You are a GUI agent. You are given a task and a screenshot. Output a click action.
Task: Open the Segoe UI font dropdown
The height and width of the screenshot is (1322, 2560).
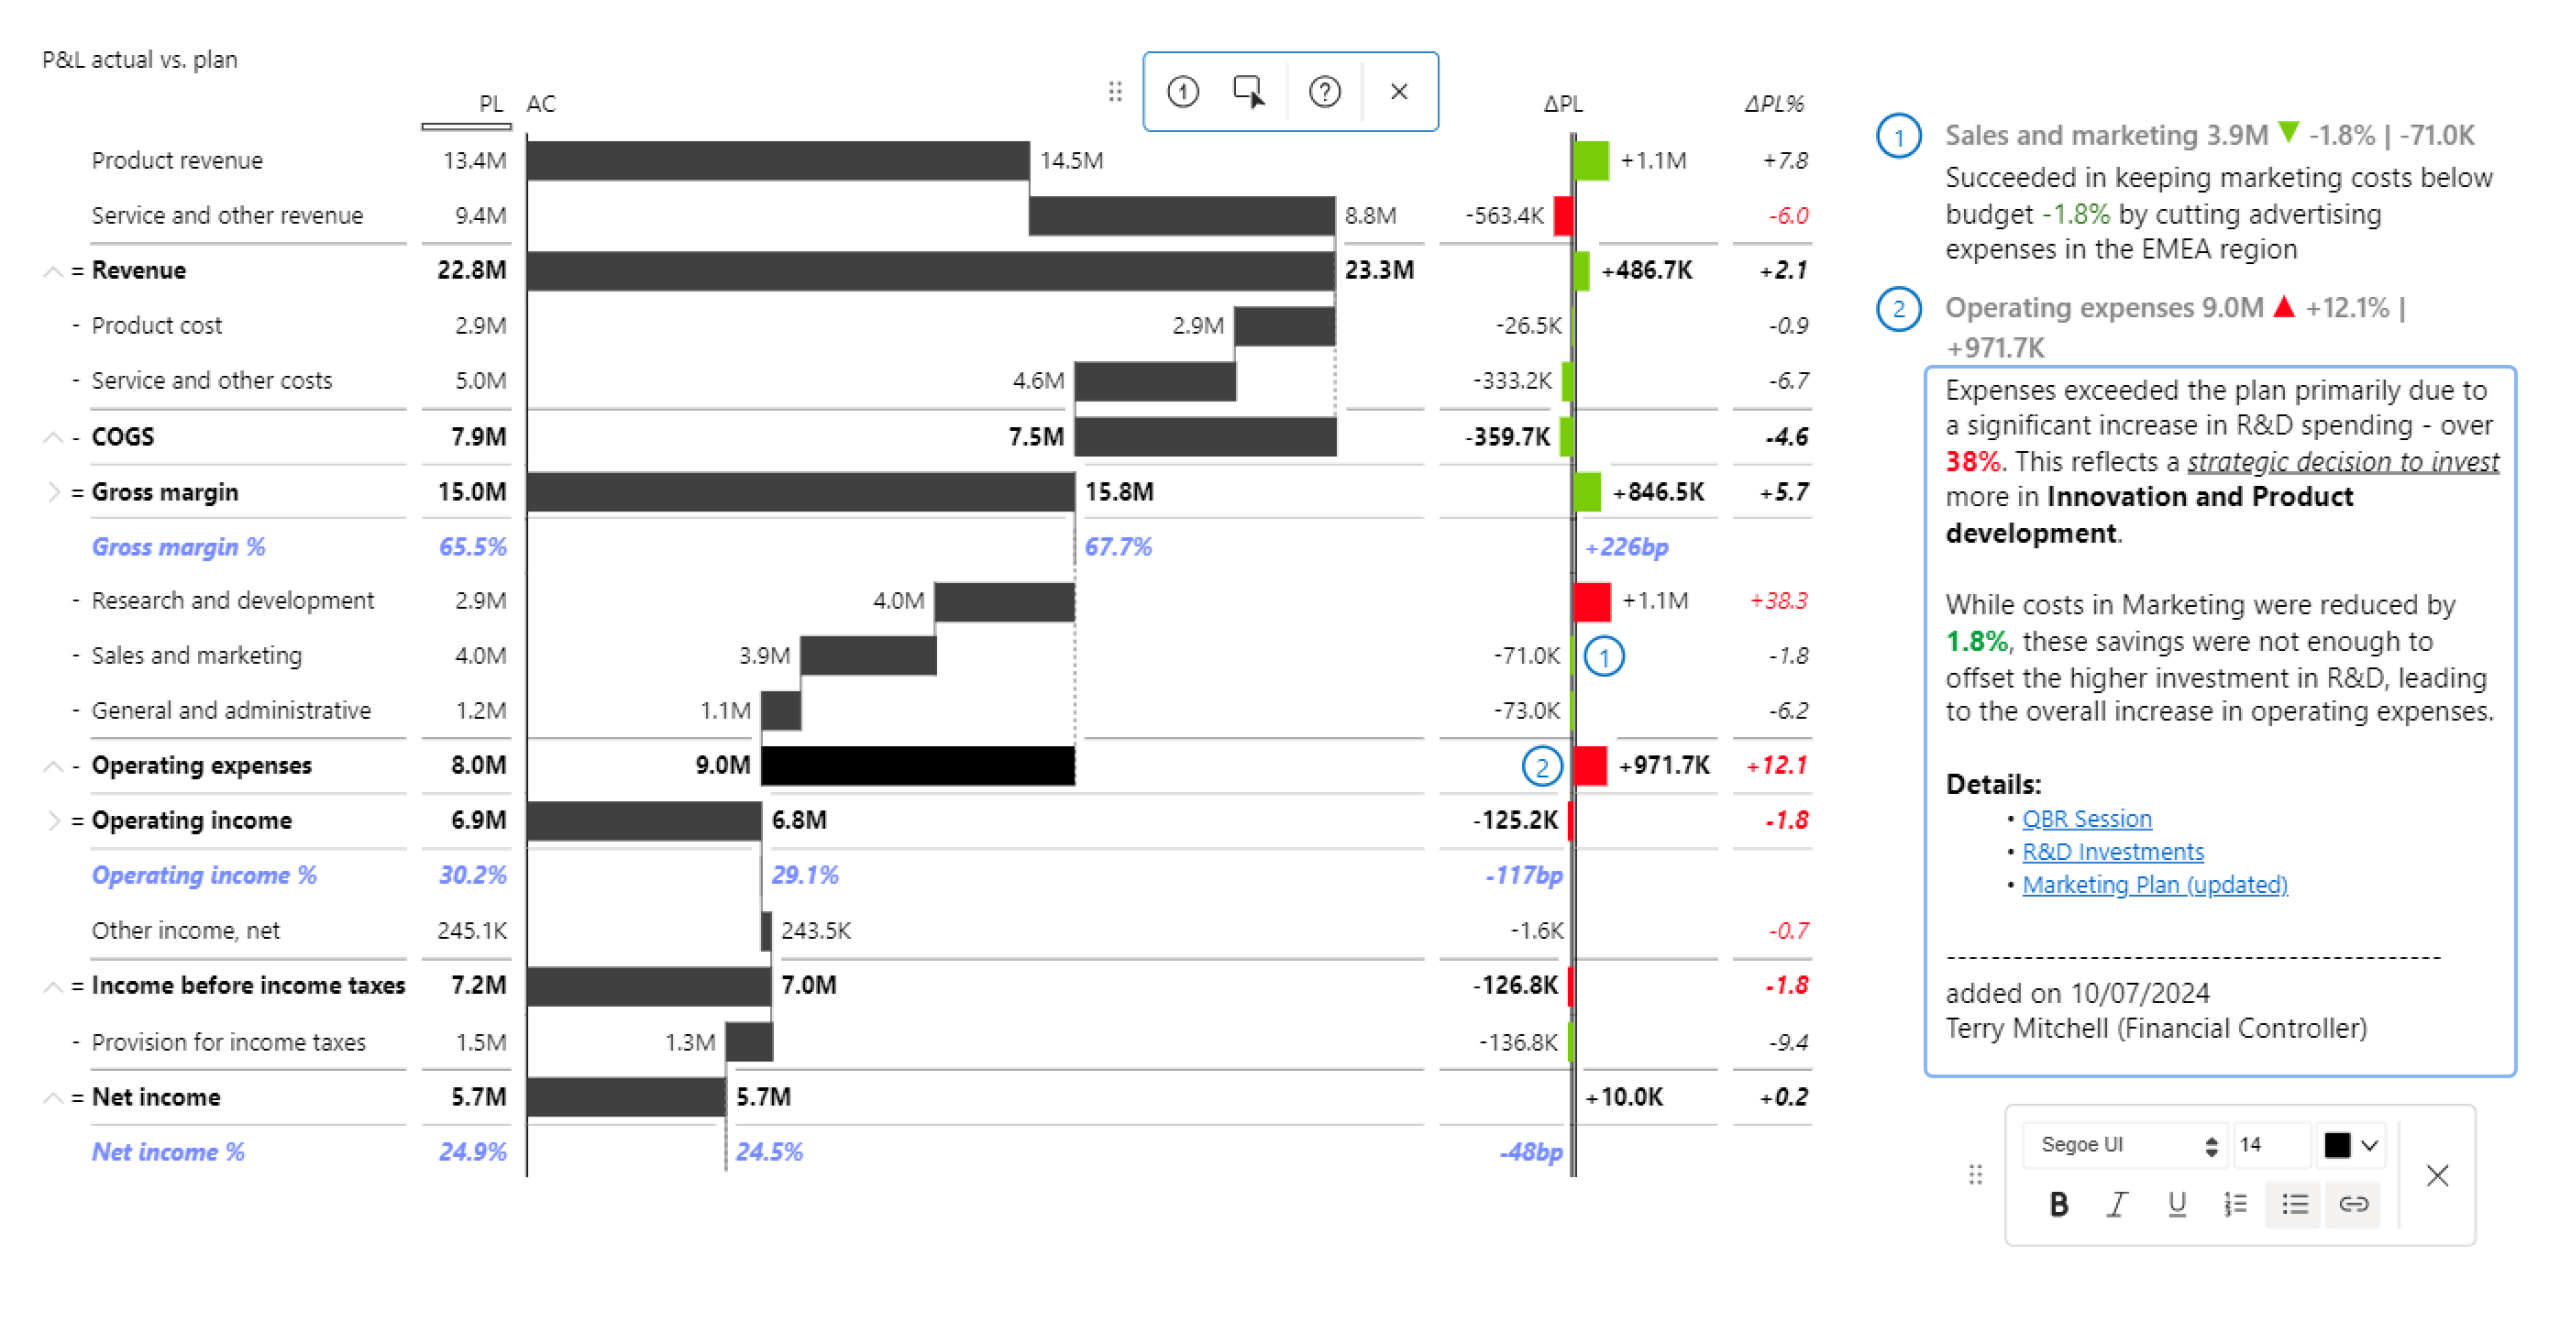[2128, 1145]
